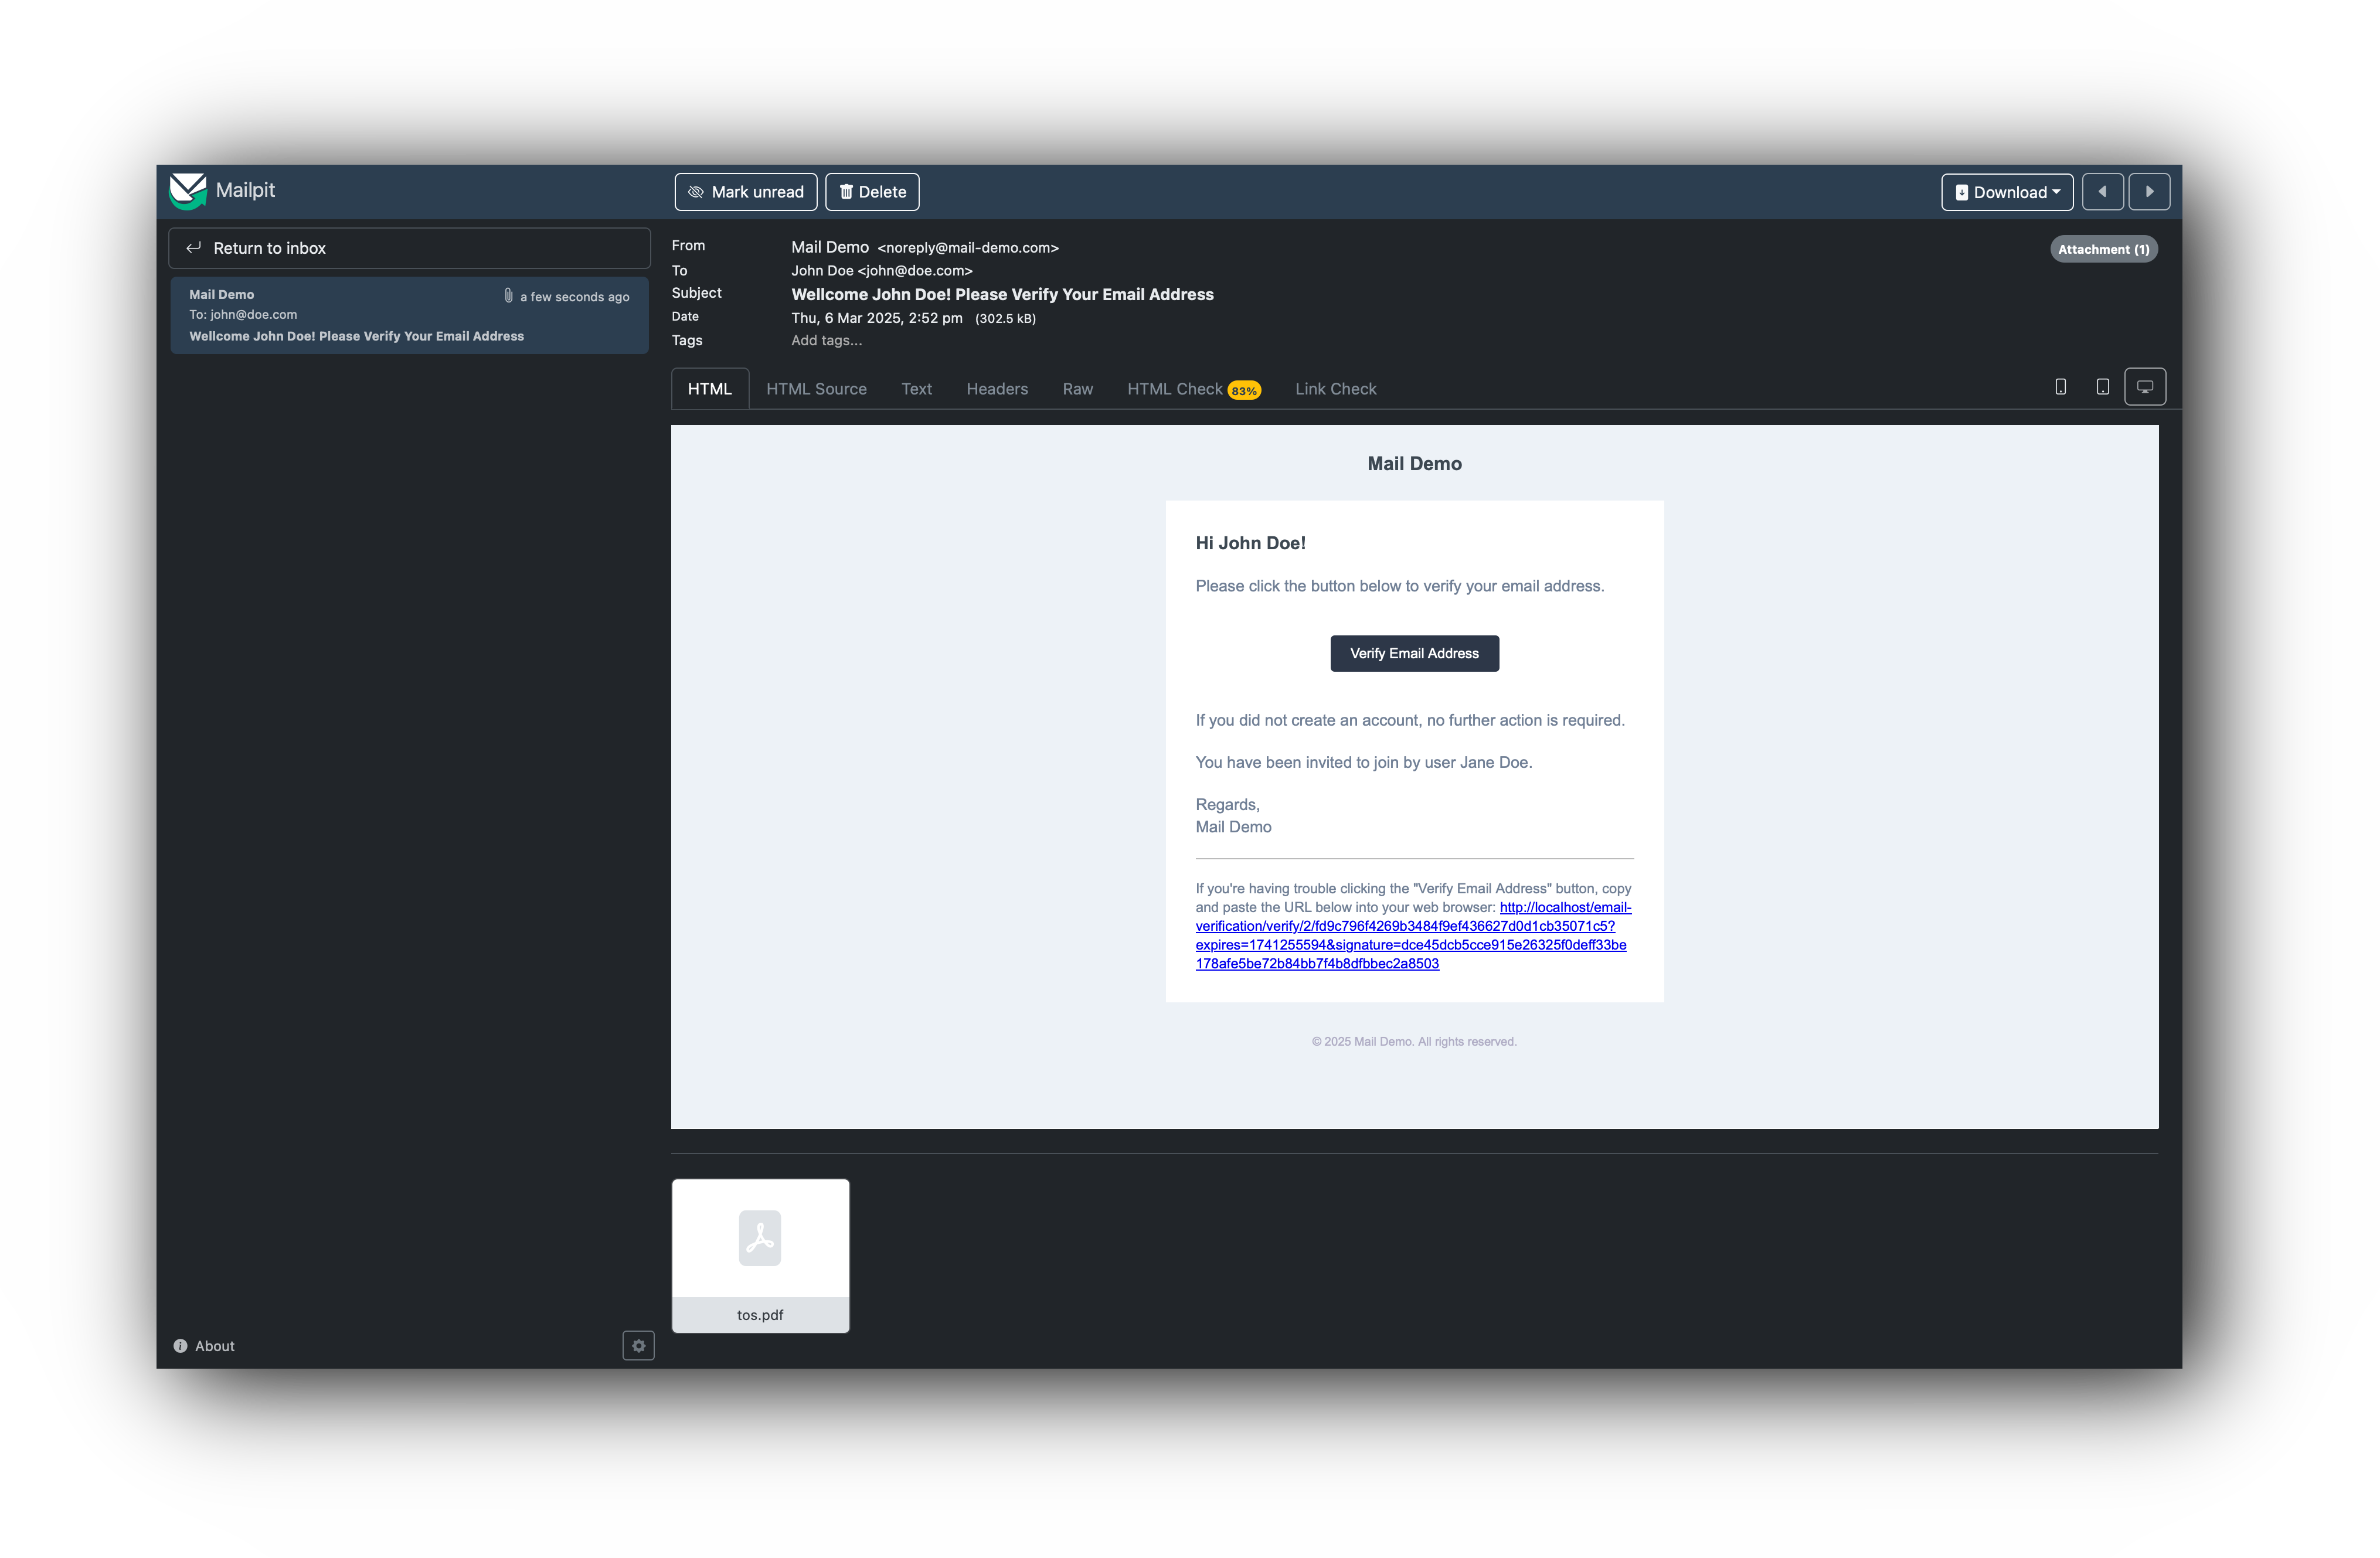2380x1558 pixels.
Task: Open tos.pdf attachment thumbnail
Action: [760, 1255]
